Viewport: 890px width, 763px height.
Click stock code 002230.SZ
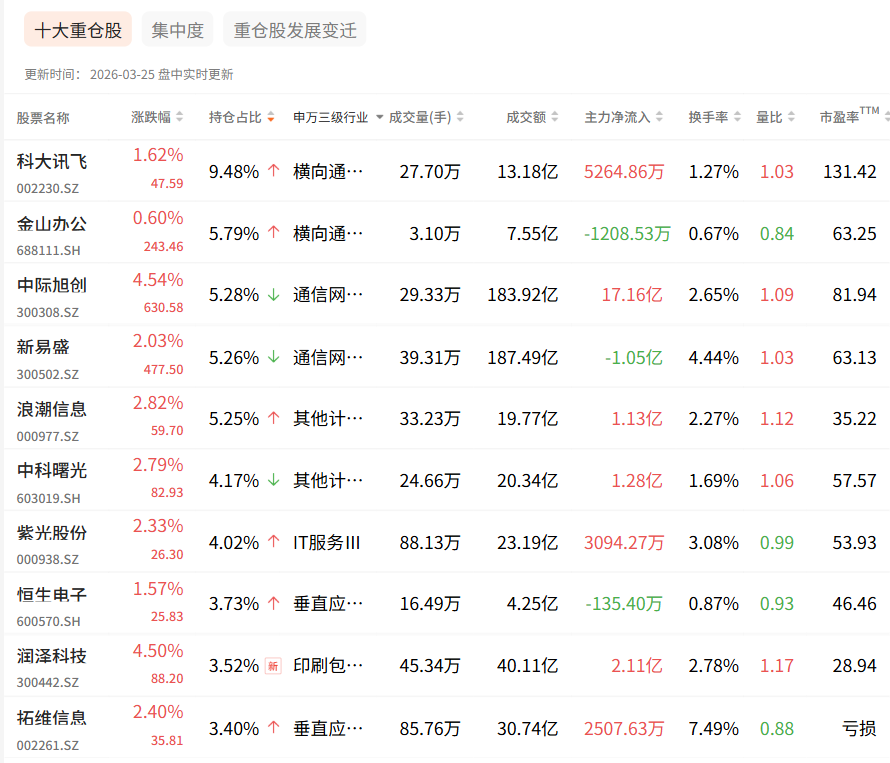[48, 188]
